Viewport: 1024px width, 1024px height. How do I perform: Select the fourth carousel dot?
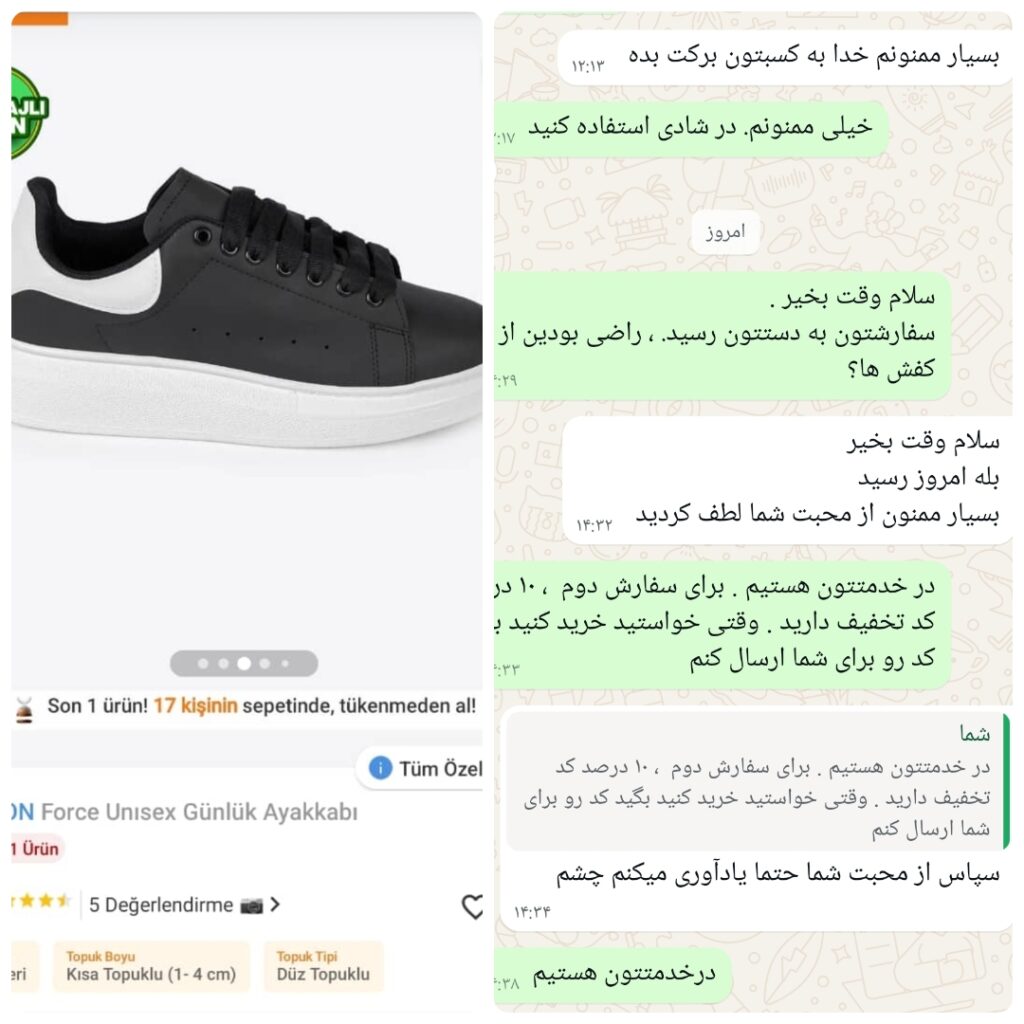(x=264, y=664)
